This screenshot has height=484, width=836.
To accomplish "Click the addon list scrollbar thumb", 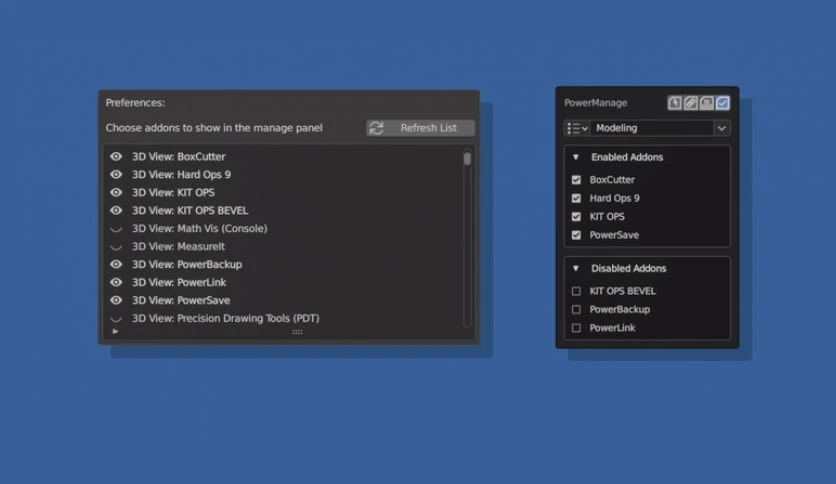I will (467, 159).
